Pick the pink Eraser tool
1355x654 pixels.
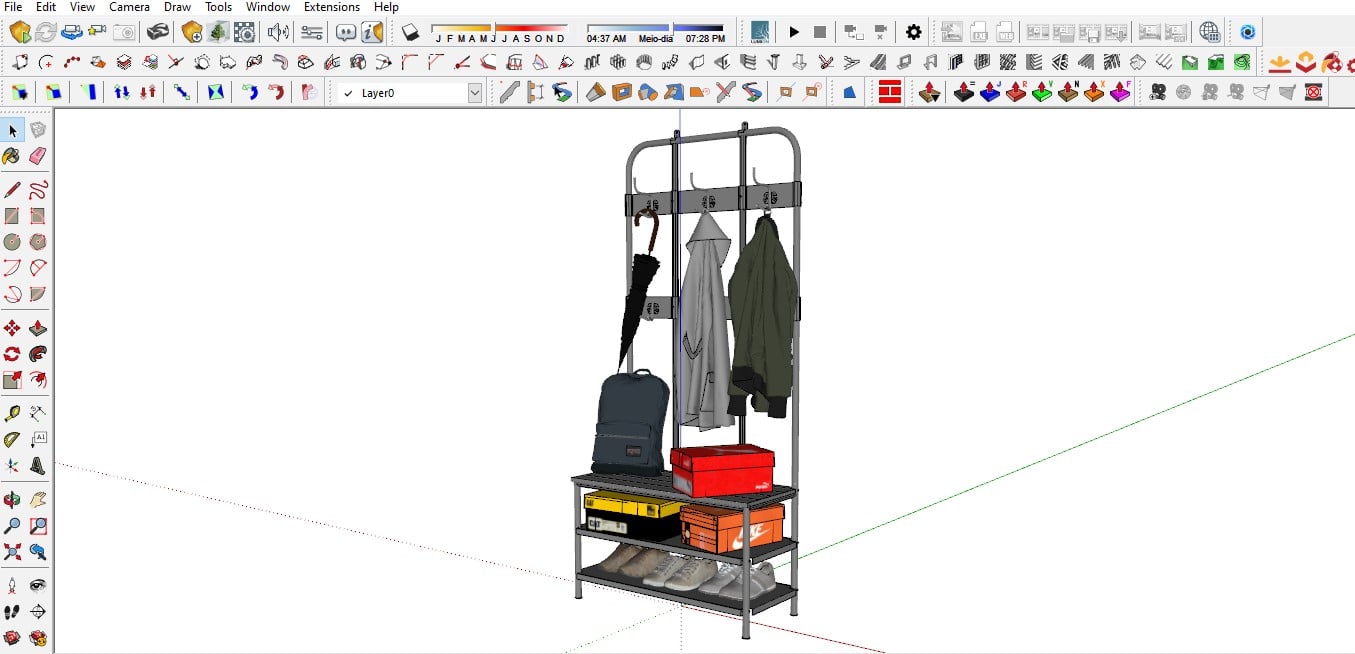click(x=38, y=157)
